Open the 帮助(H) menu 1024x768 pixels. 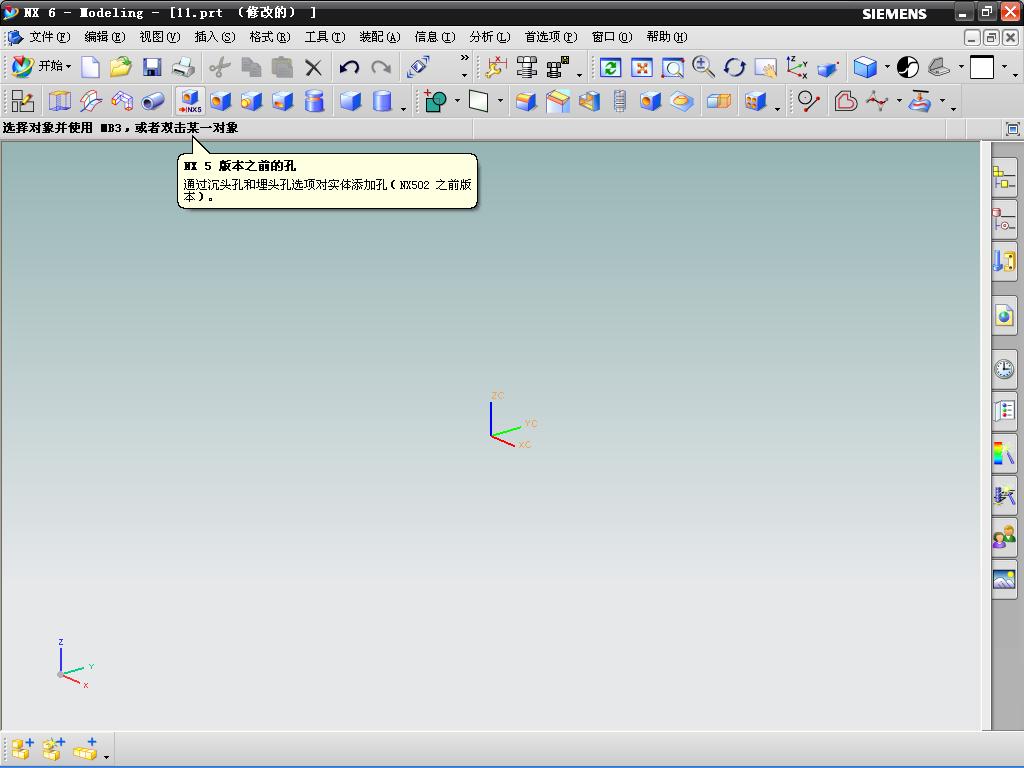click(x=667, y=37)
